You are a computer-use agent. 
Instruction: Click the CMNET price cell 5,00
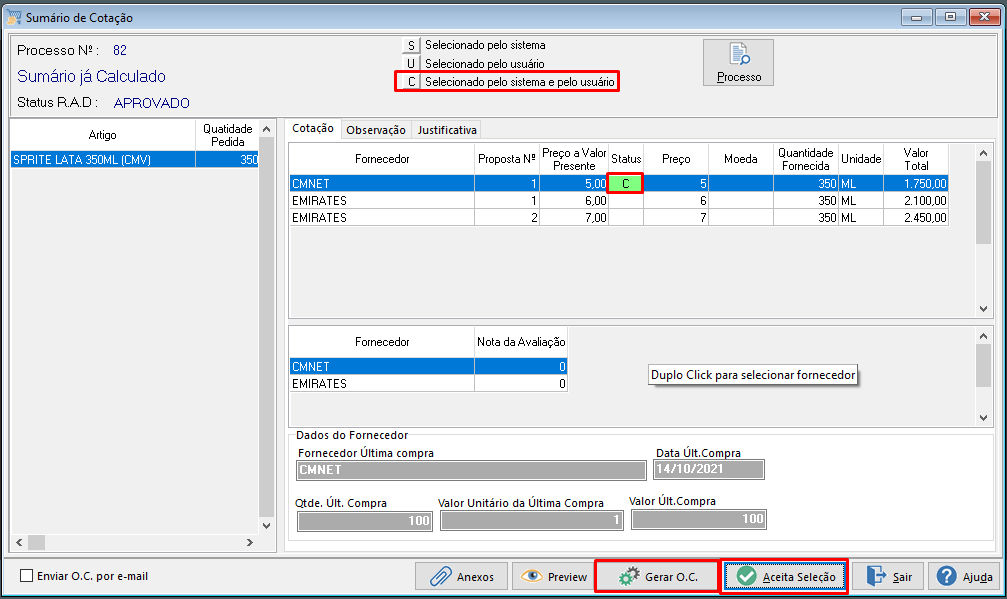[x=574, y=183]
